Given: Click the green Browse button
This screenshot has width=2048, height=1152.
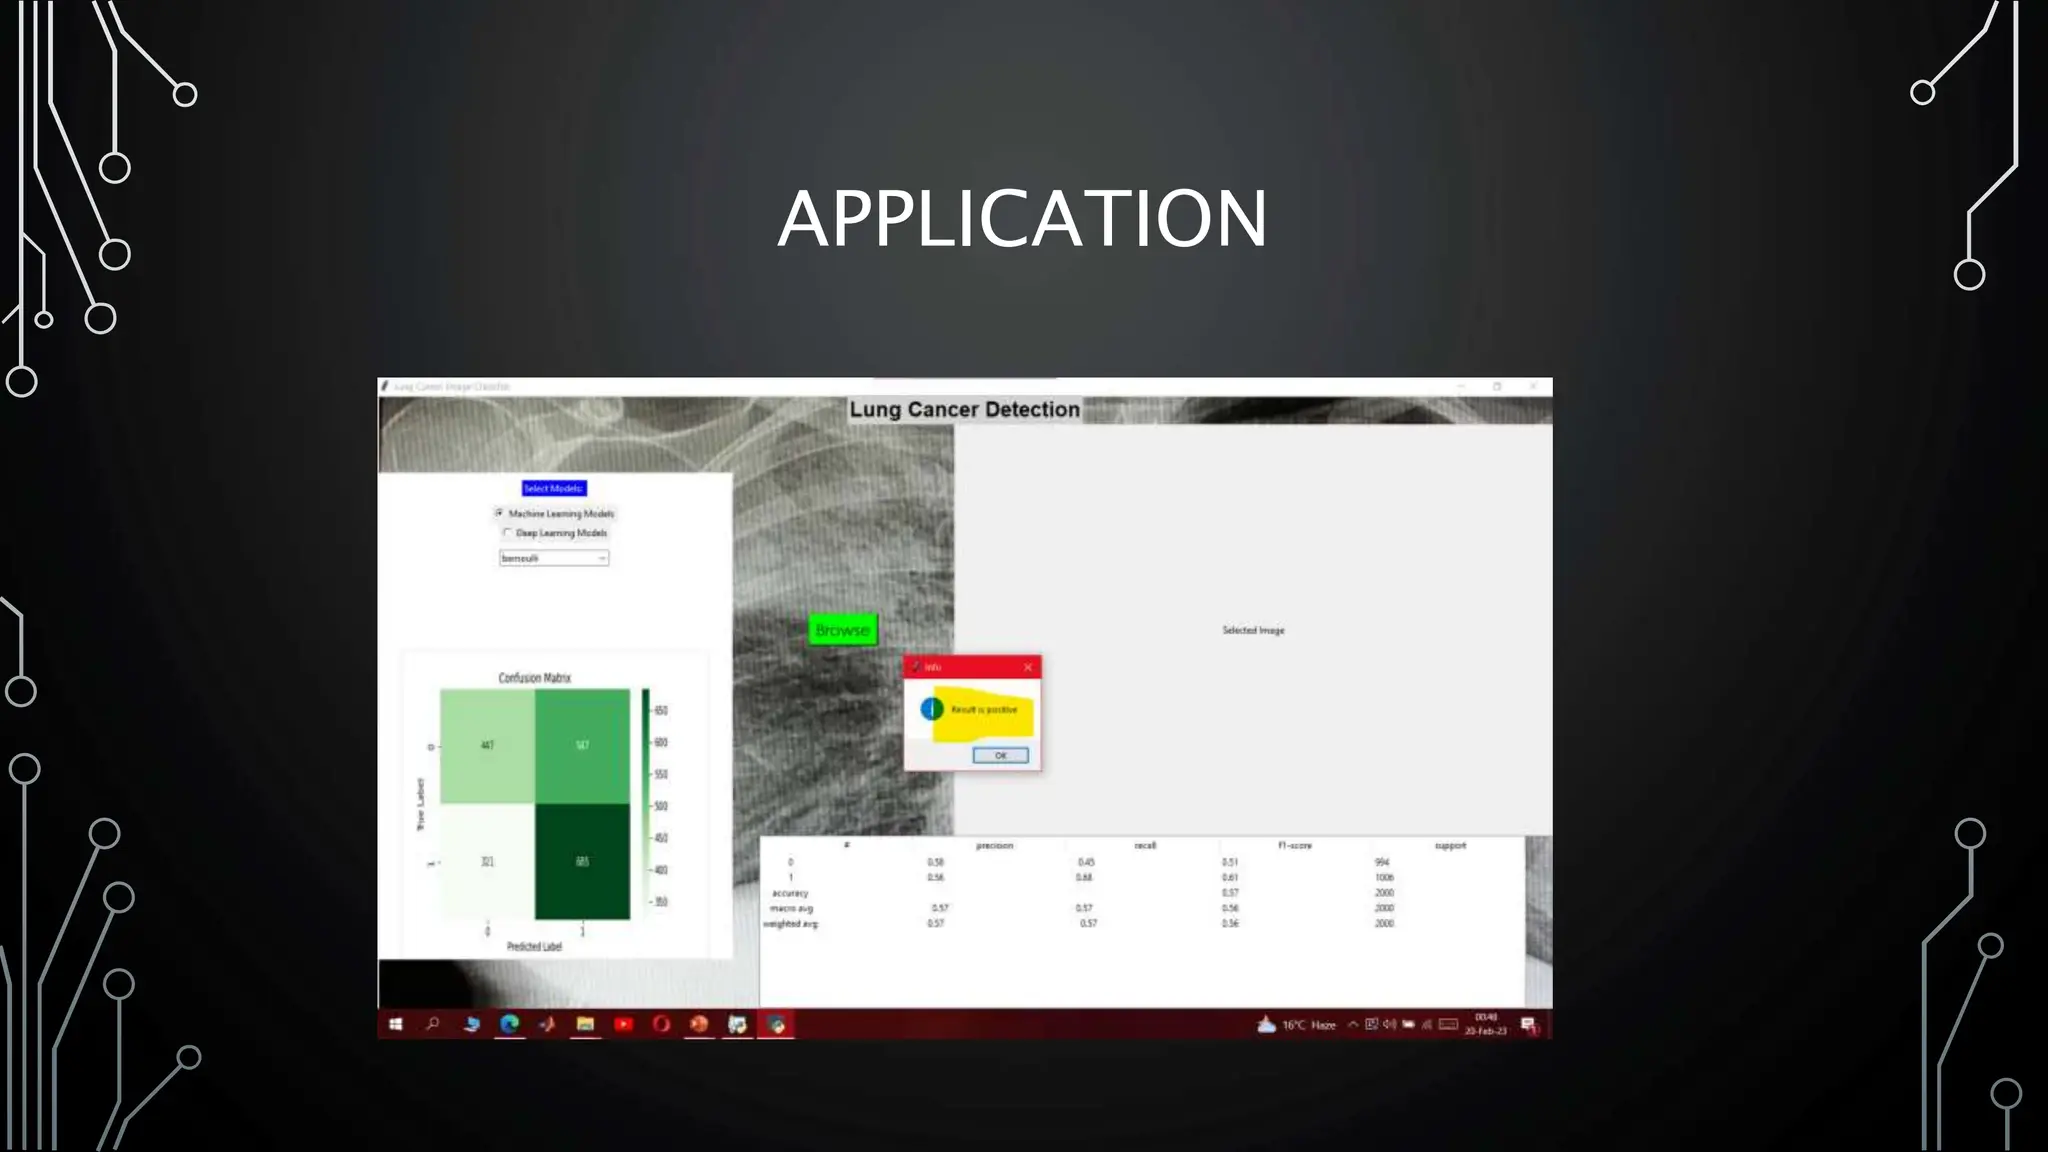Looking at the screenshot, I should click(842, 630).
